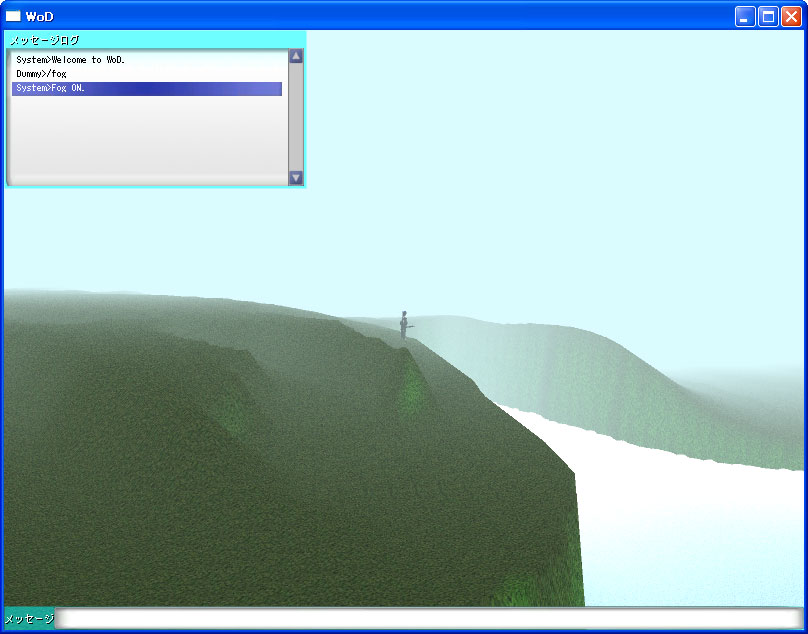Click the scroll up arrow in message log

point(296,57)
